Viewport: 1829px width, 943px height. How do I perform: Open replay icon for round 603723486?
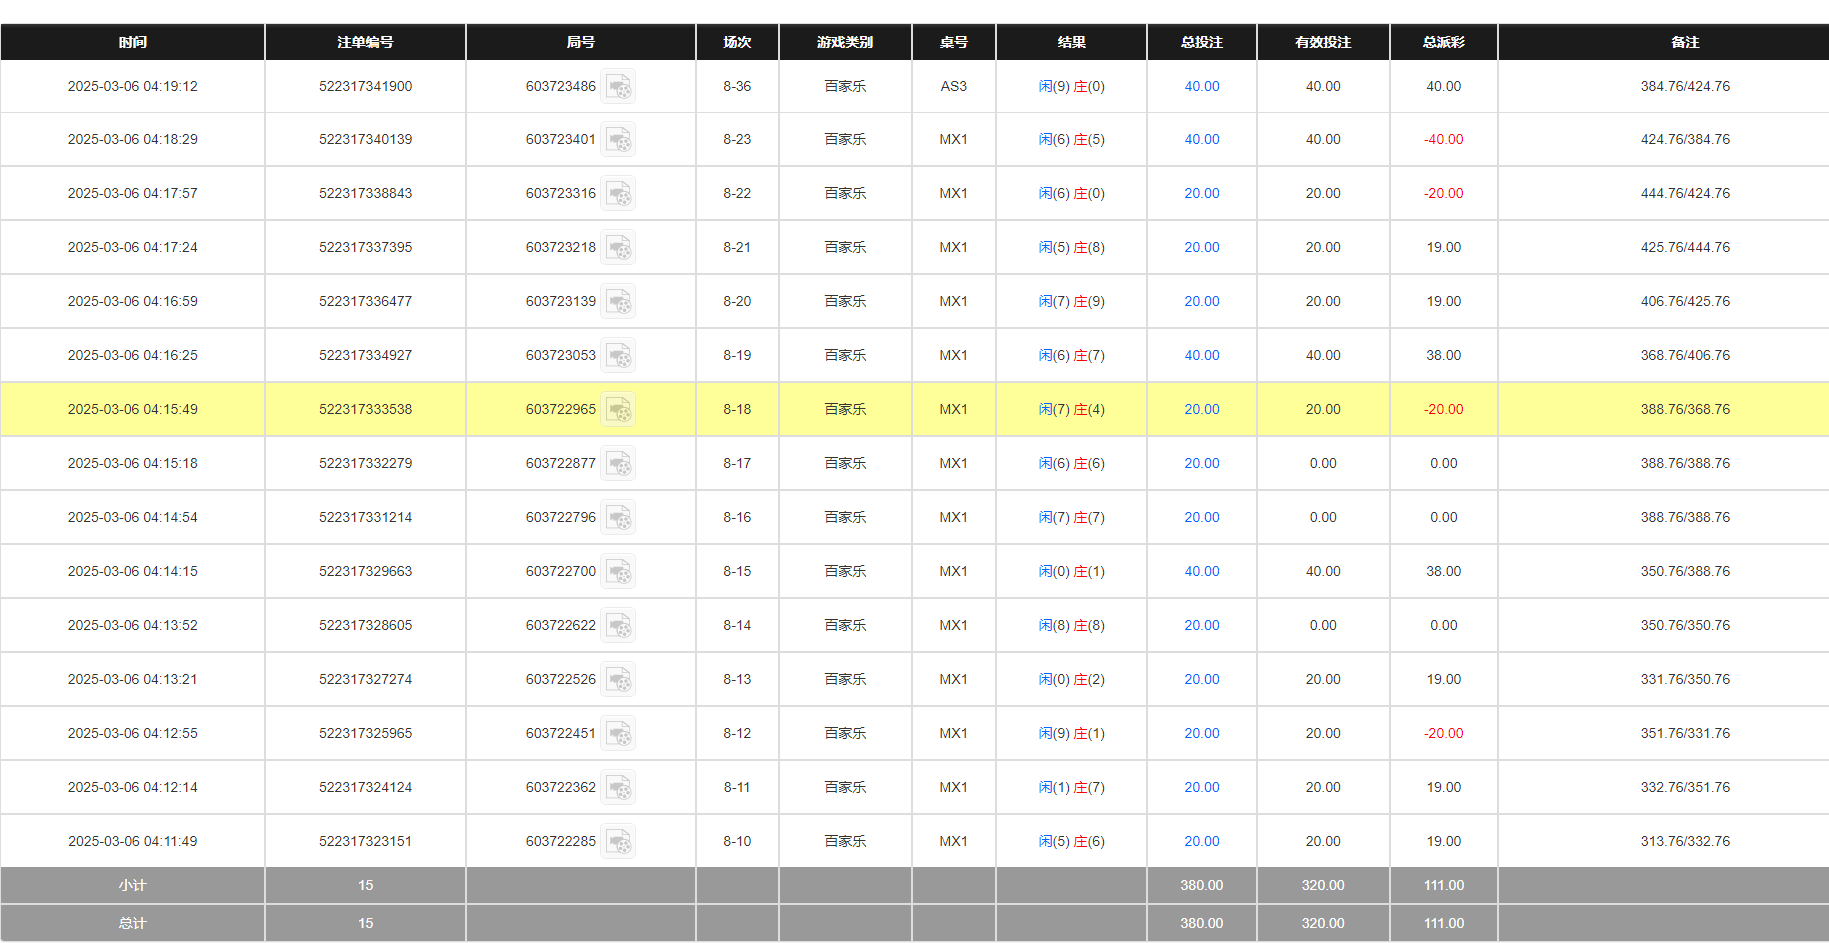click(x=618, y=87)
